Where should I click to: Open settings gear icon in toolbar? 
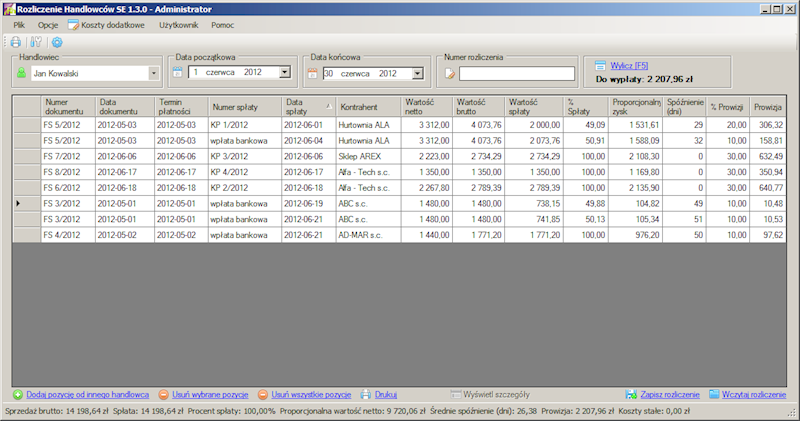point(57,42)
